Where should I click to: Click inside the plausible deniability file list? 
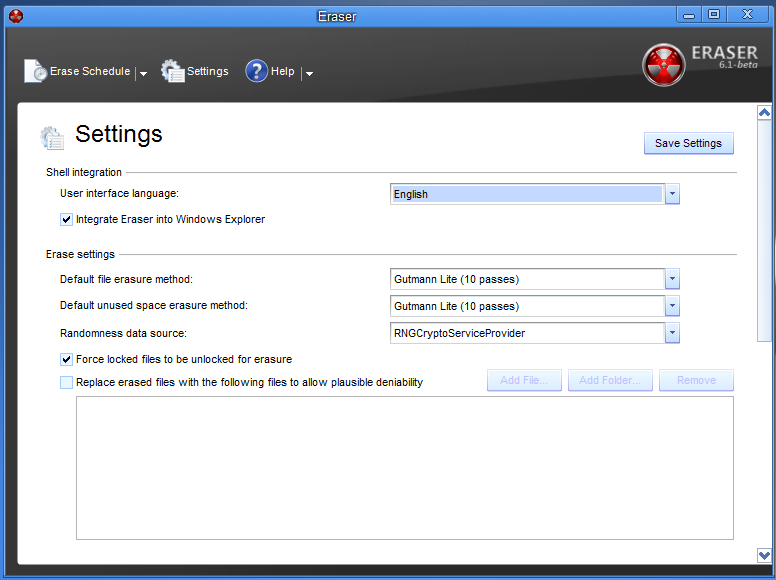pos(404,467)
